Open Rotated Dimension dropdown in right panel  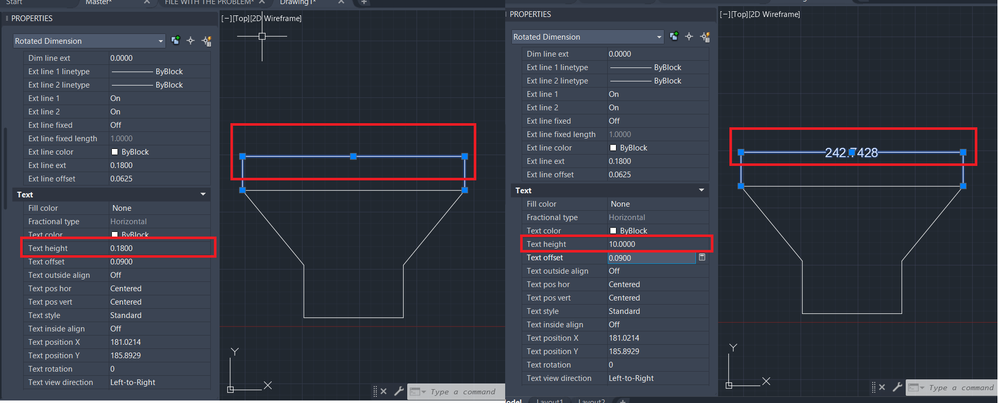587,37
